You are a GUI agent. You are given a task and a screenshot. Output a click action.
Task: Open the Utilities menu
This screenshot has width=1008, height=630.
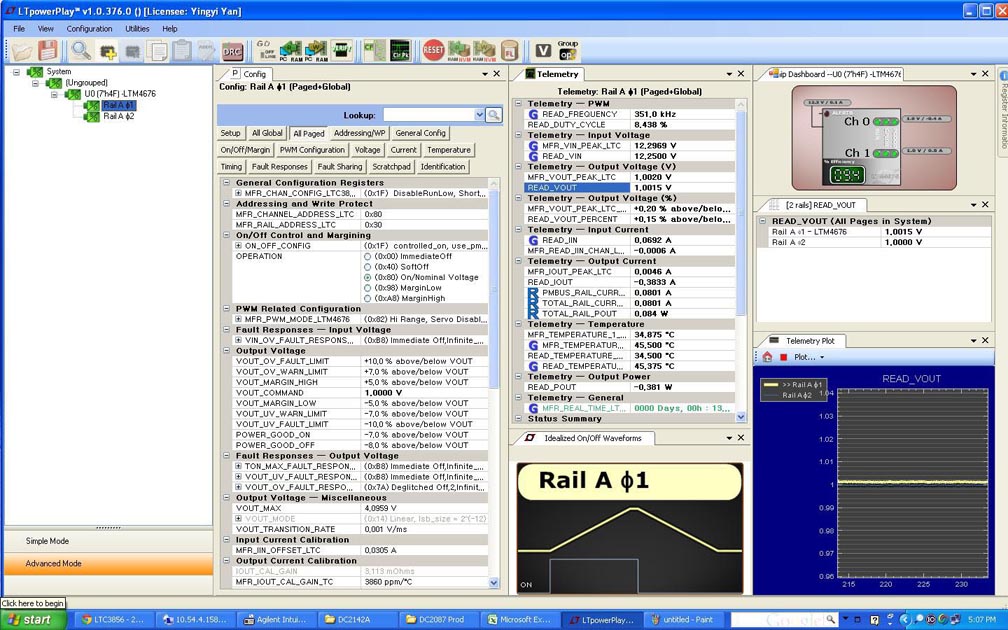coord(137,29)
